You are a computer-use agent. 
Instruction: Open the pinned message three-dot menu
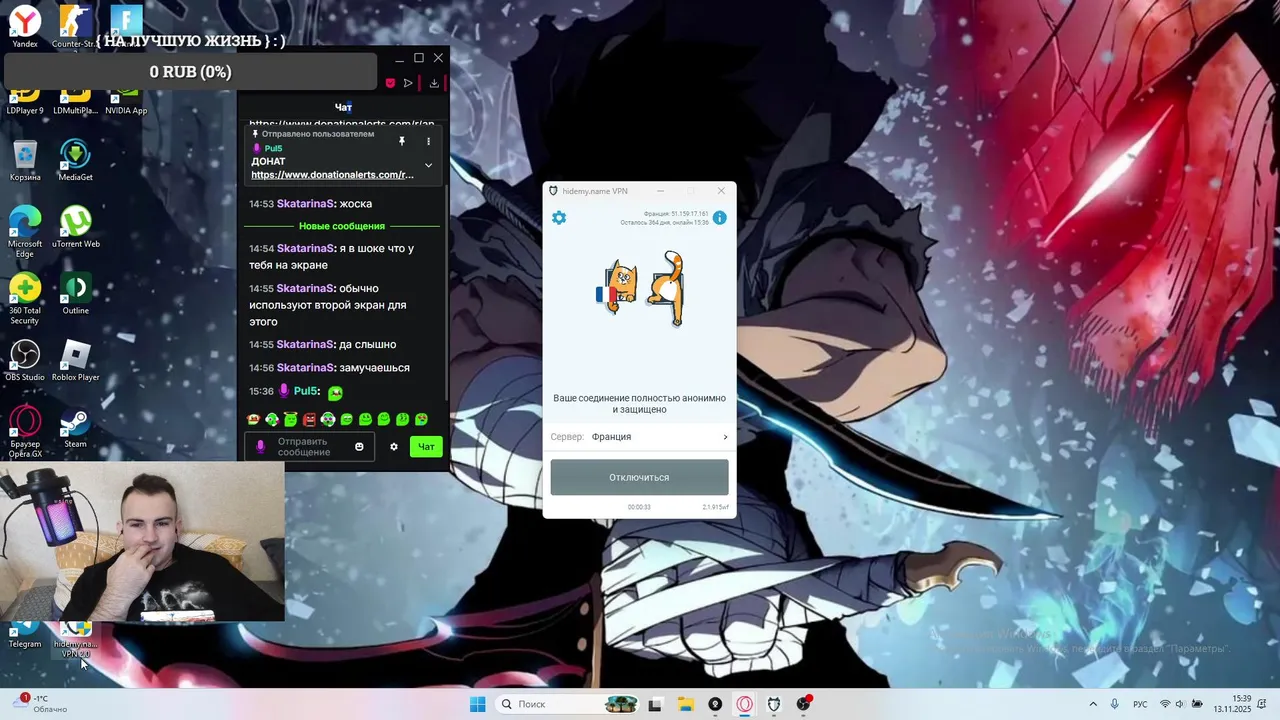(x=428, y=142)
